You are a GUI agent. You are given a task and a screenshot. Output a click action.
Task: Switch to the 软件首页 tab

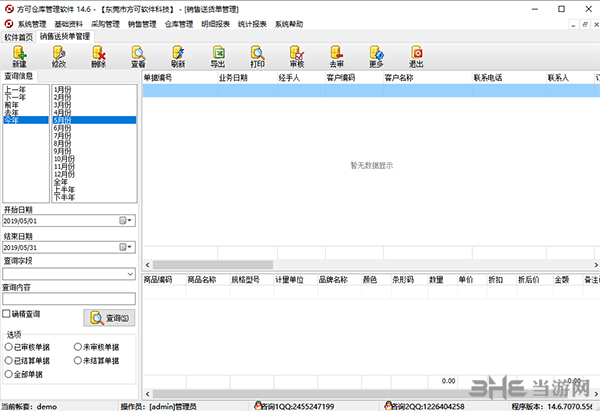click(x=18, y=37)
